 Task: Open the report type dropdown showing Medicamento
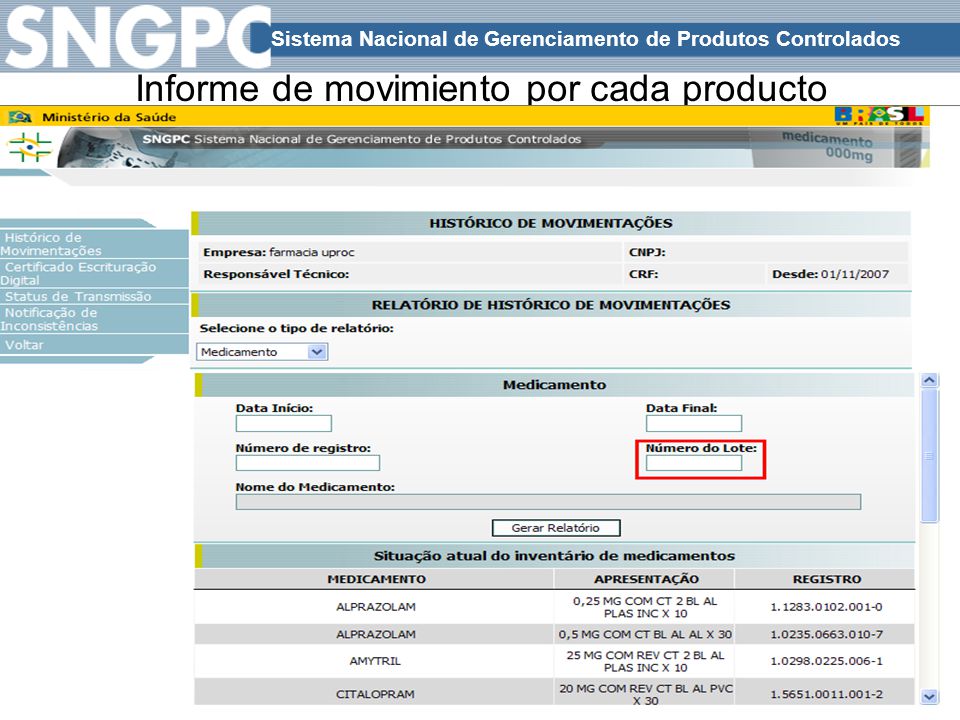point(262,352)
